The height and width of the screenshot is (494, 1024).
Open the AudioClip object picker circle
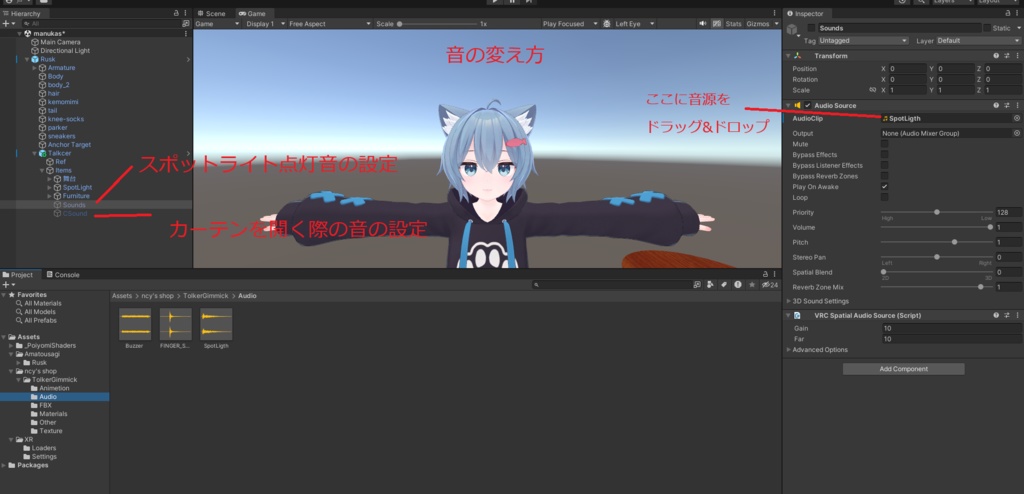(1017, 118)
